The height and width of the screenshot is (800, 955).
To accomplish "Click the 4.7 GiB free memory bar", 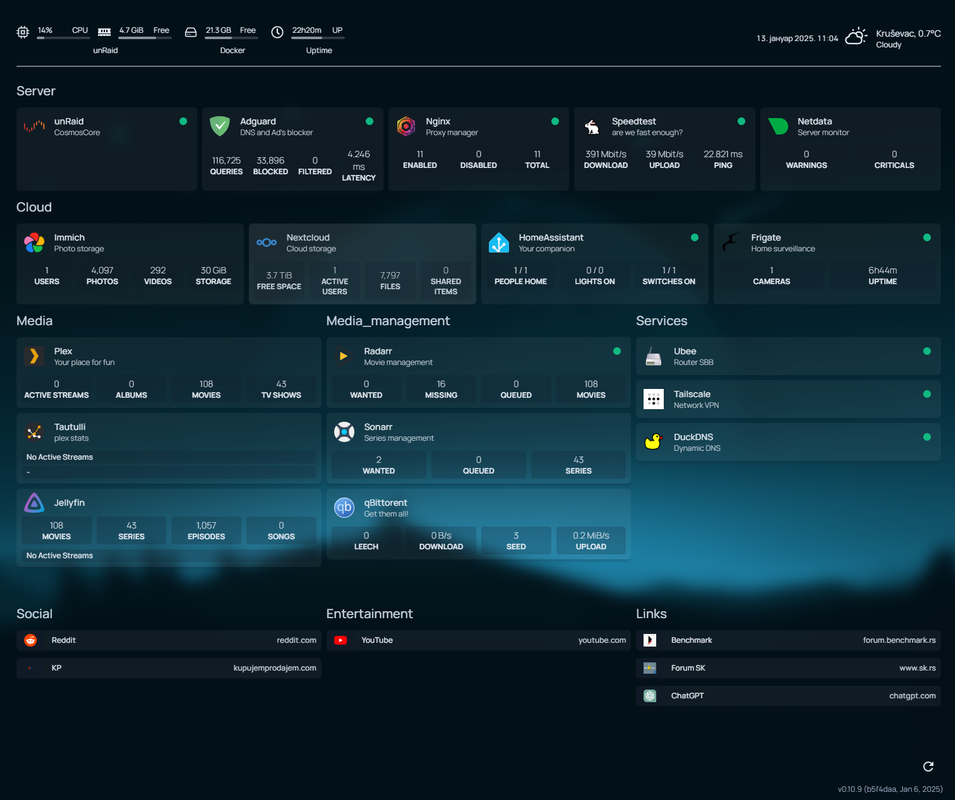I will coord(144,38).
